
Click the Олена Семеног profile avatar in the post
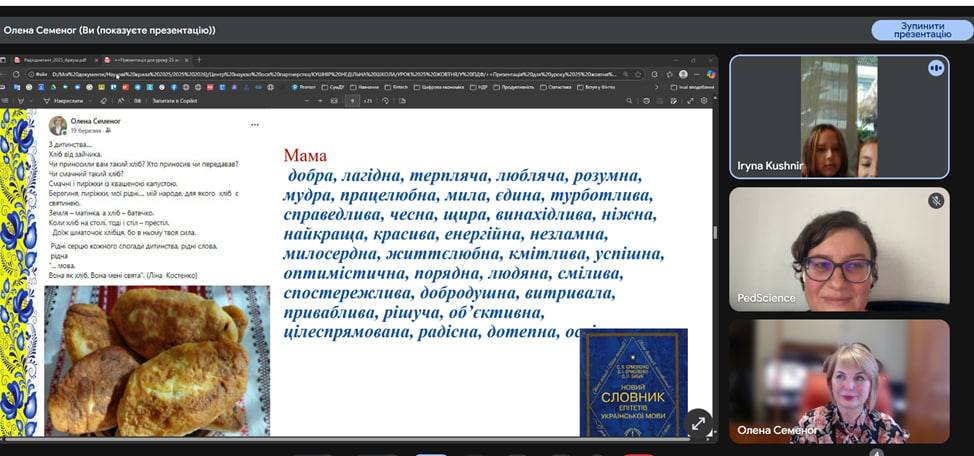point(58,125)
